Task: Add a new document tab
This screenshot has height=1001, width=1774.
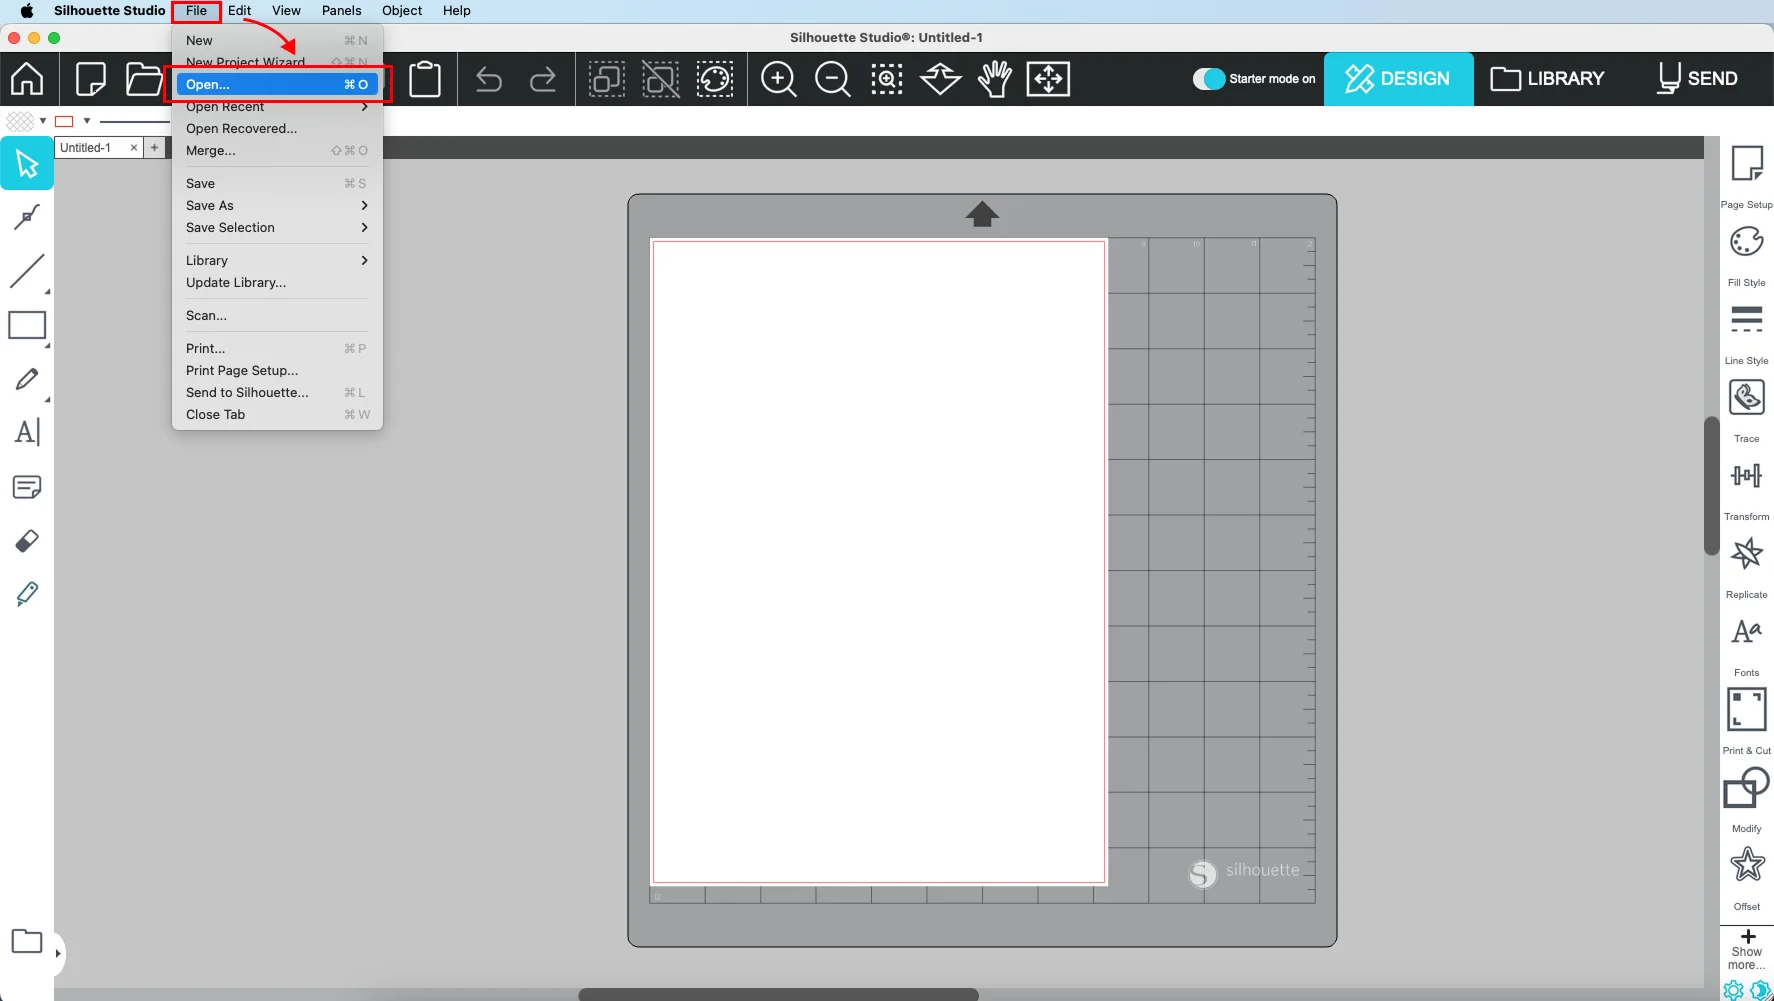Action: [x=154, y=148]
